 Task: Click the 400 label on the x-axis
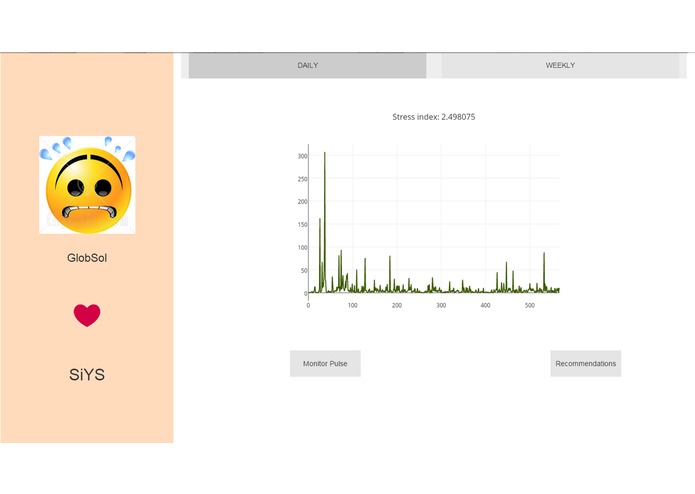[485, 305]
